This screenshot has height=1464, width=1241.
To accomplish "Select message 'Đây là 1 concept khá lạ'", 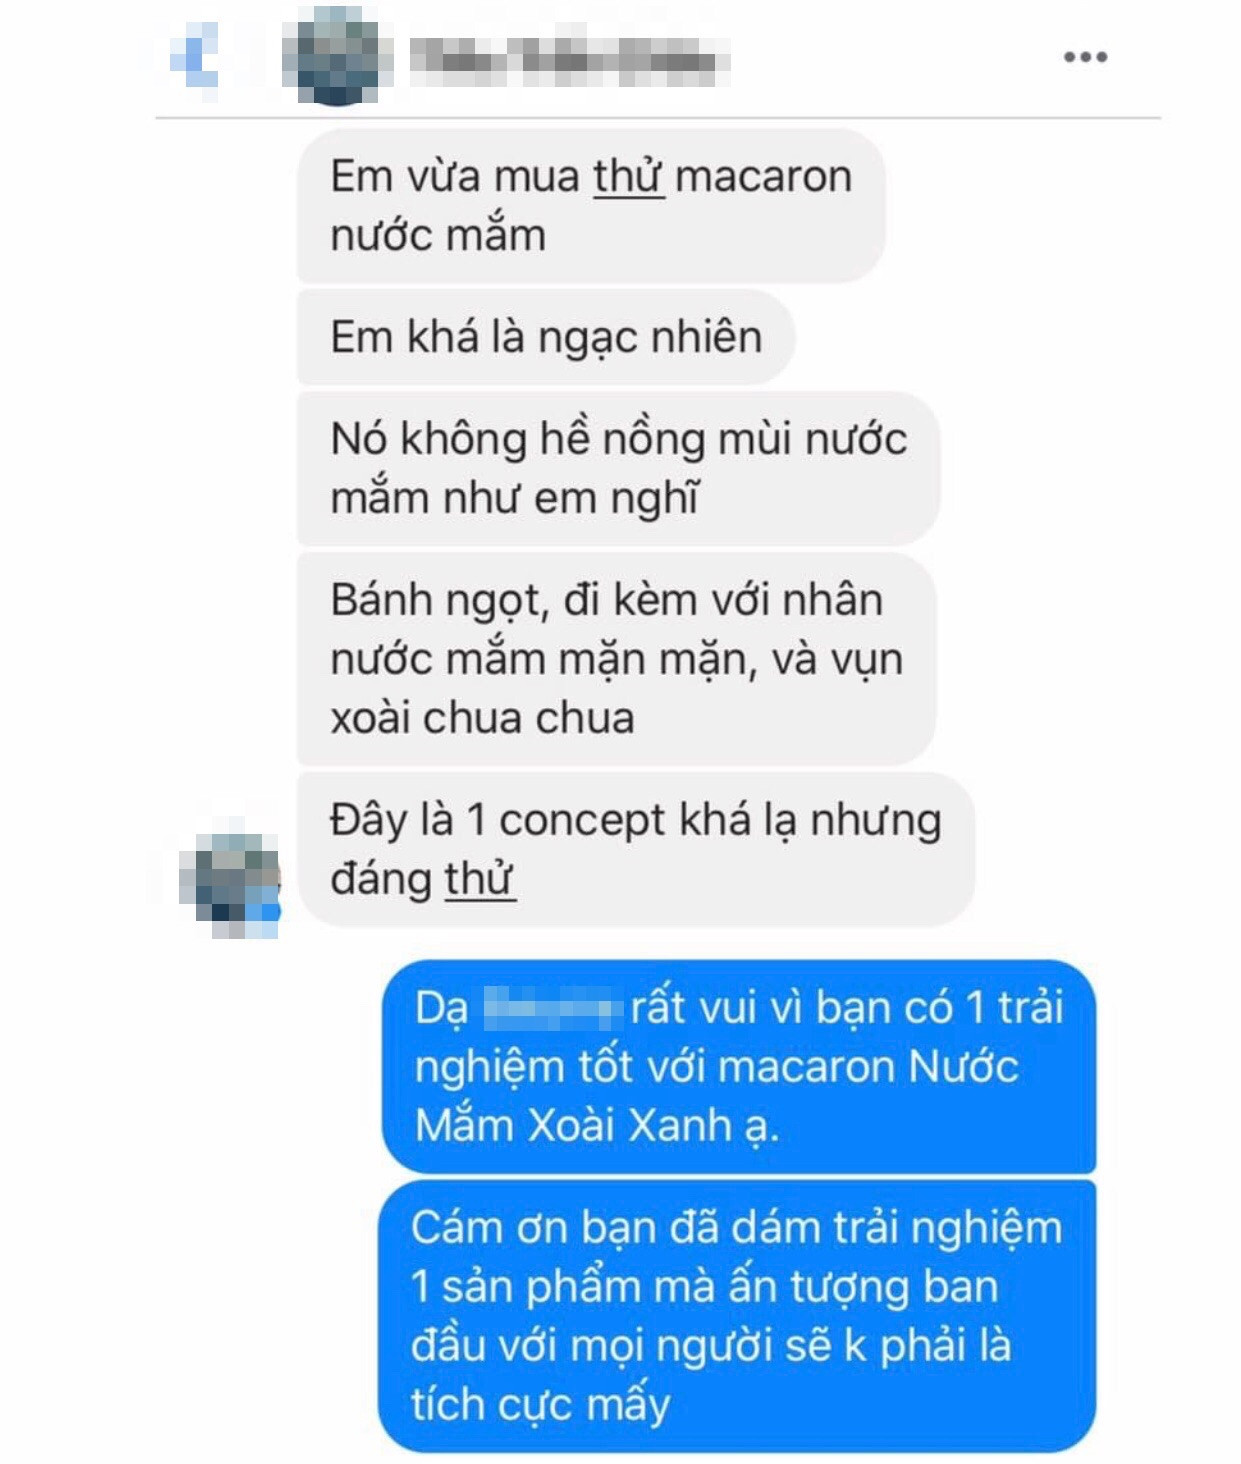I will tap(636, 849).
